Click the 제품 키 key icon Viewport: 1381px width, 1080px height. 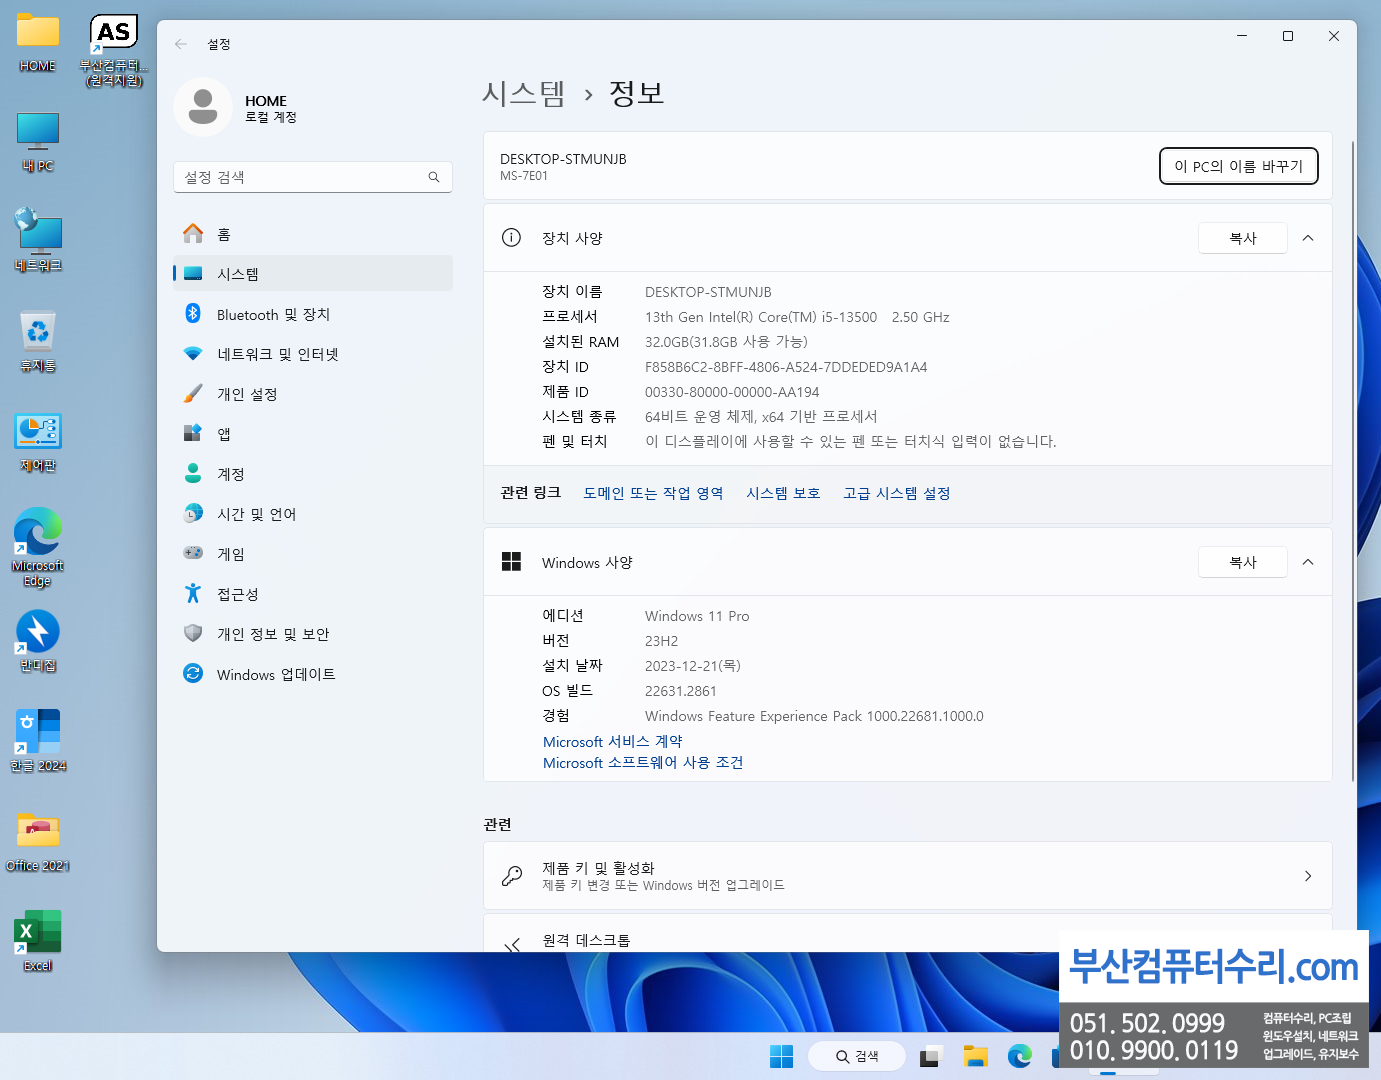(512, 876)
